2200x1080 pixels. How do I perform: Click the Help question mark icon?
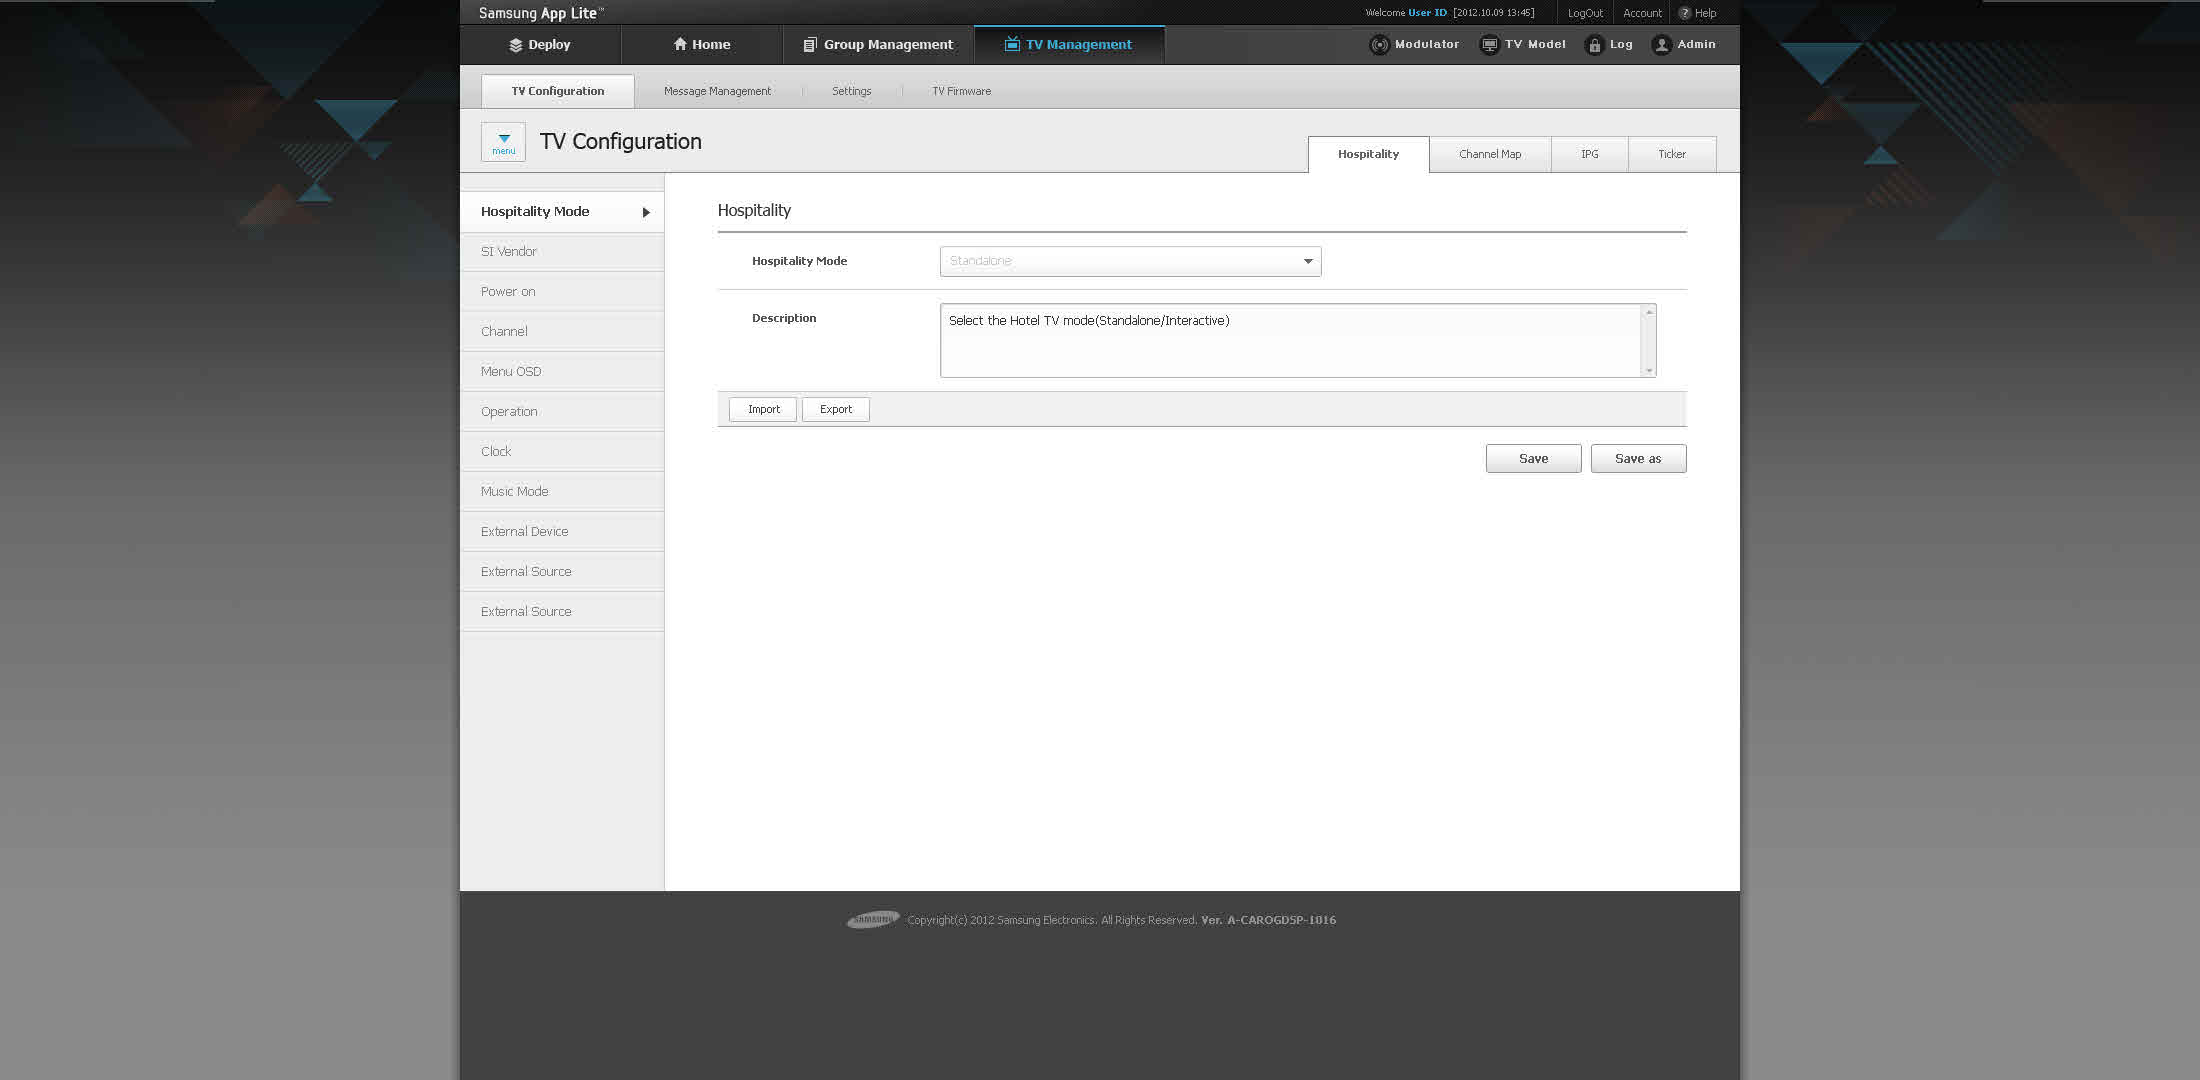tap(1685, 13)
